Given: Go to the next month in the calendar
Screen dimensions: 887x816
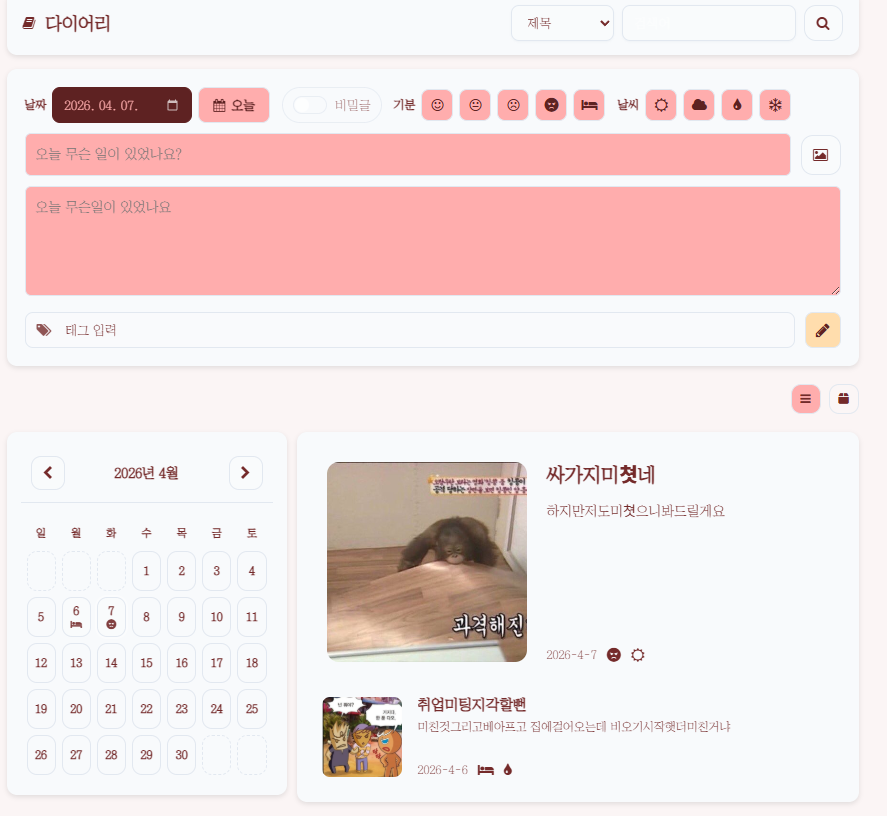Looking at the screenshot, I should 246,473.
